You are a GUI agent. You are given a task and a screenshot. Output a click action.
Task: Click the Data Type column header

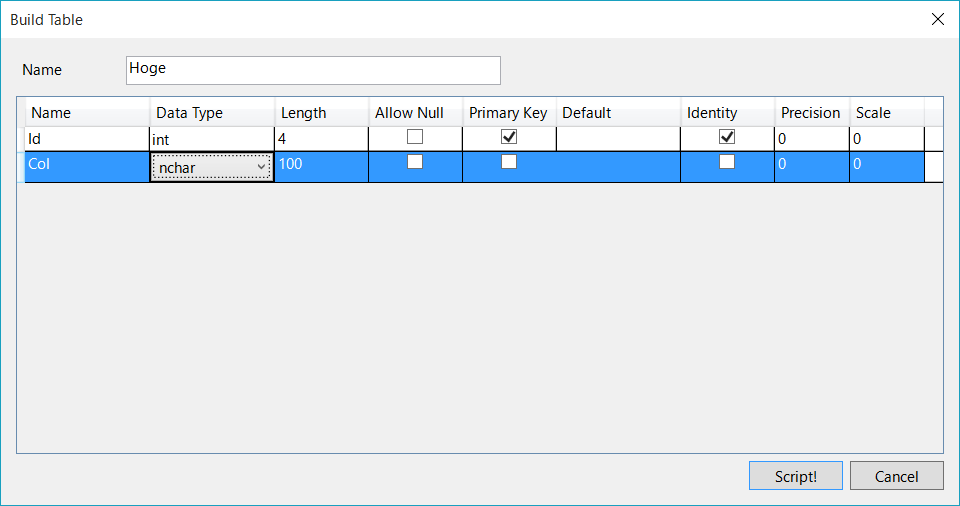click(212, 113)
